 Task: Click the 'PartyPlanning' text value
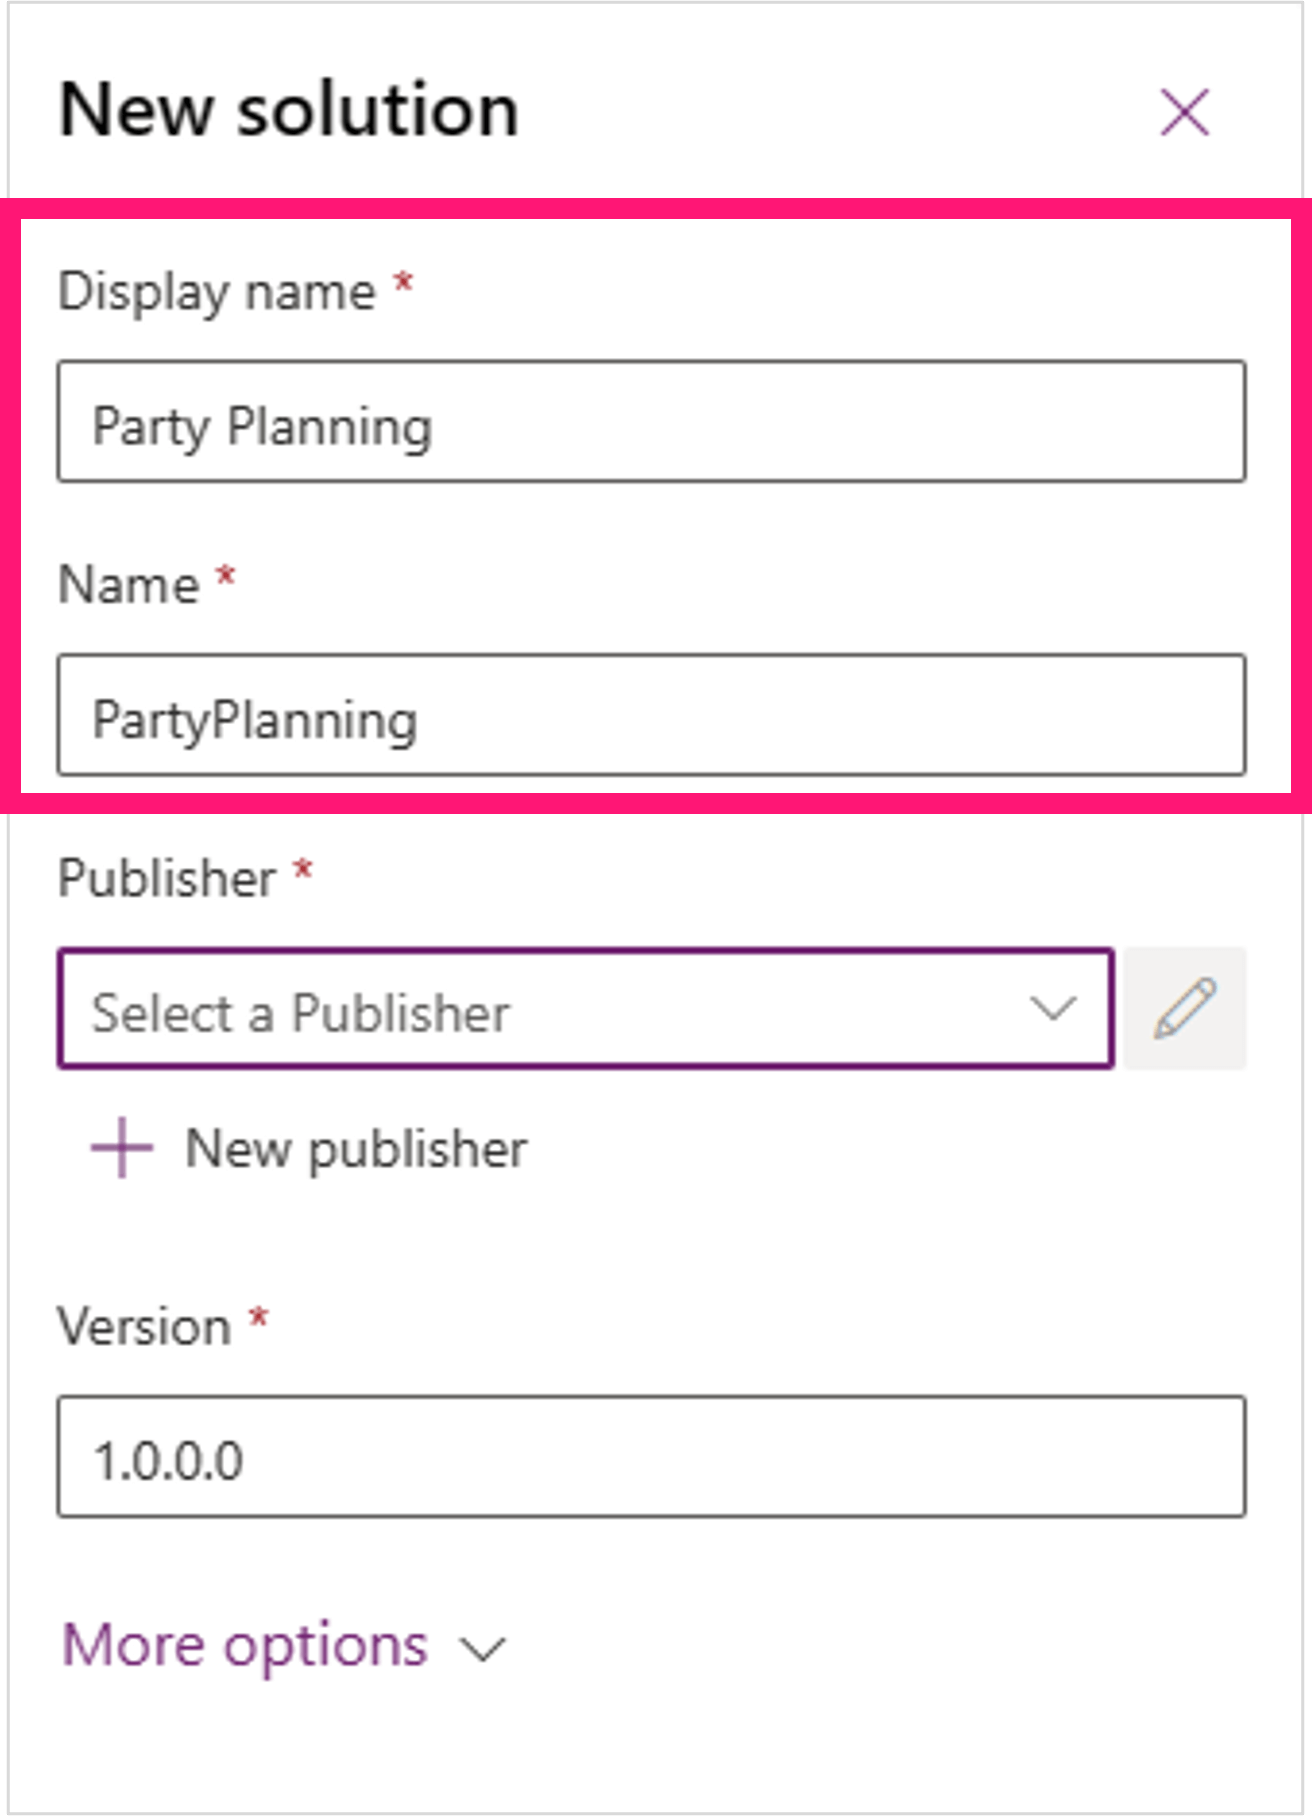click(x=255, y=719)
